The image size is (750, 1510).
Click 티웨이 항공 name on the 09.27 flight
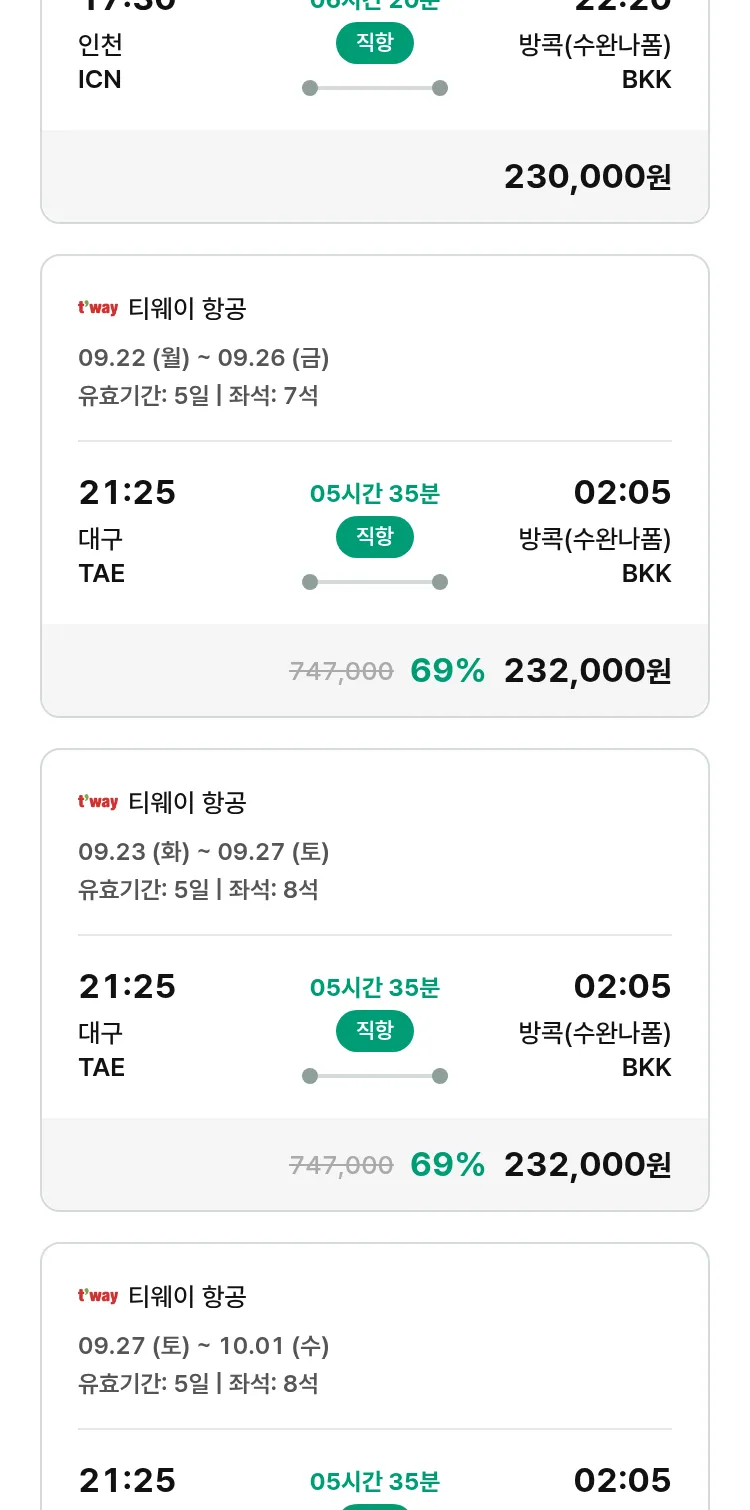(x=187, y=1296)
